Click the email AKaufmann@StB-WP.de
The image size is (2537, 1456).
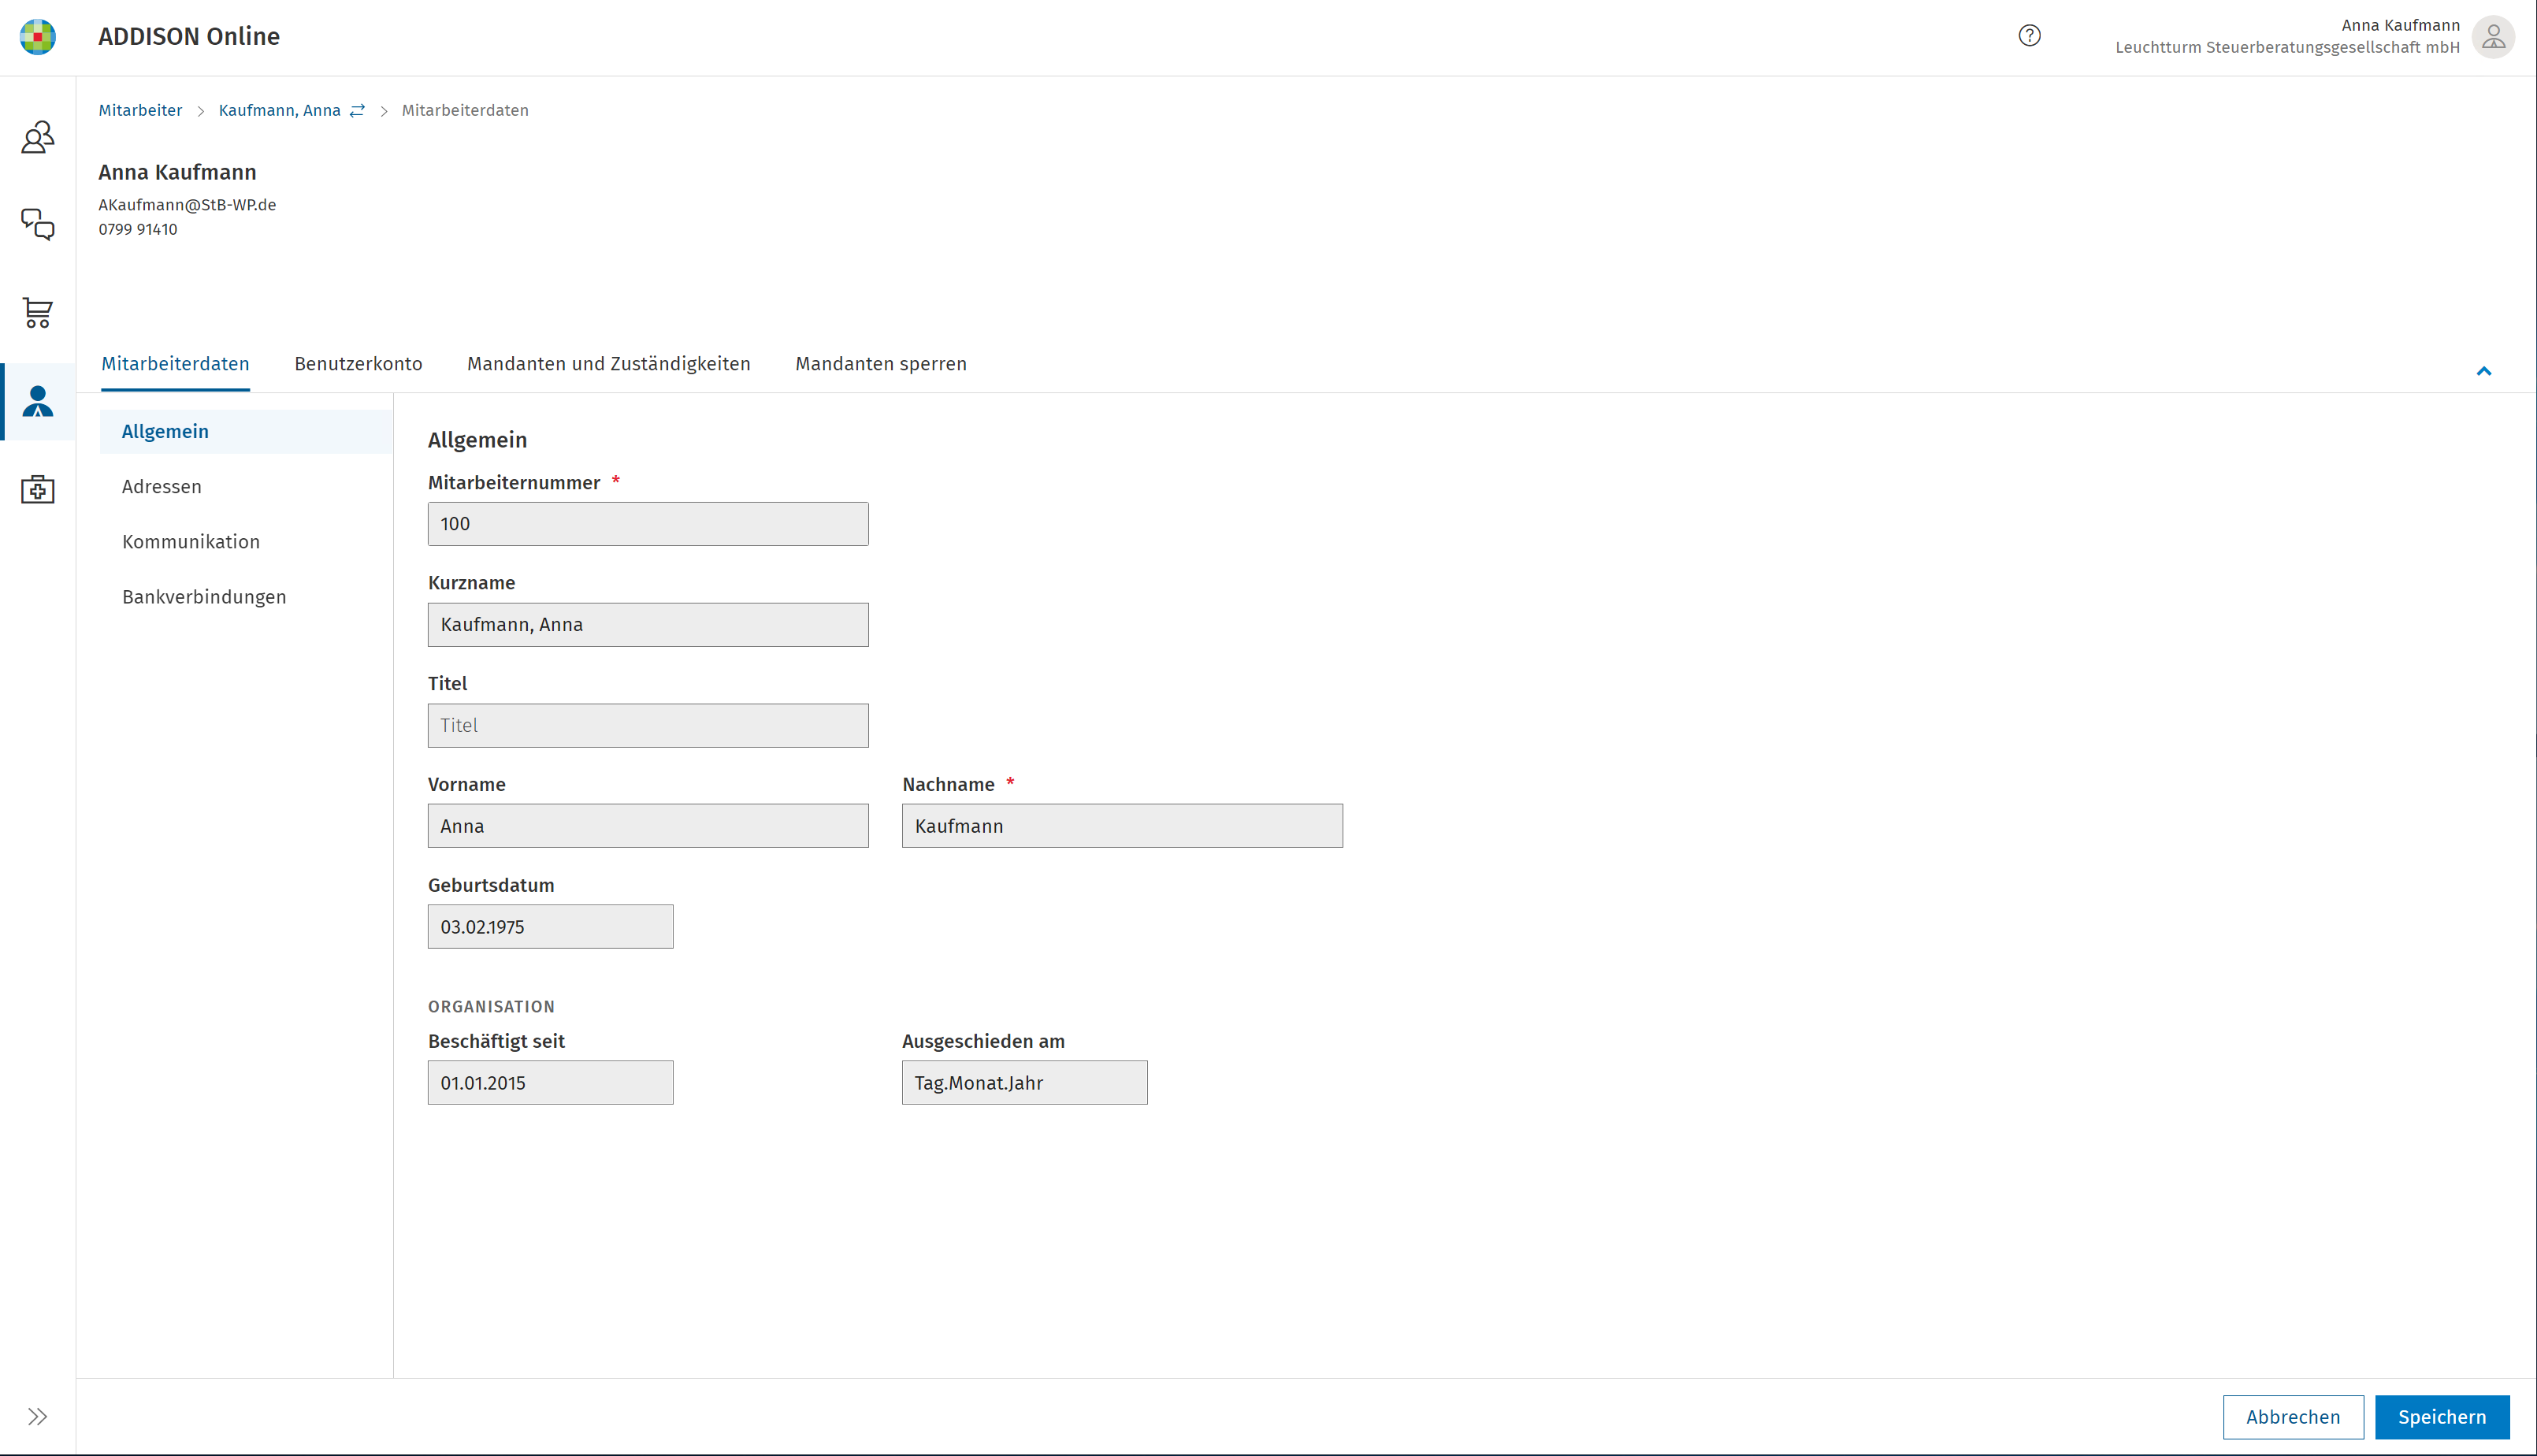187,205
